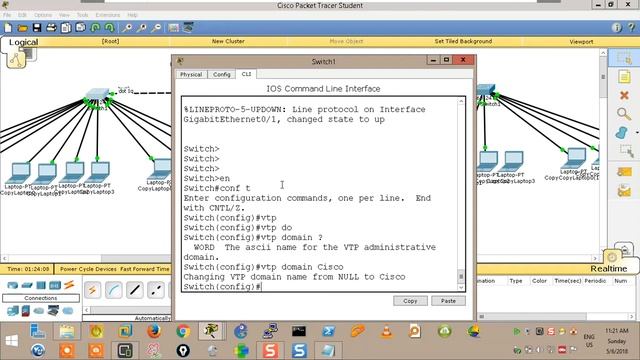Viewport: 640px width, 360px height.
Task: Click the help question mark icon
Action: 631,28
